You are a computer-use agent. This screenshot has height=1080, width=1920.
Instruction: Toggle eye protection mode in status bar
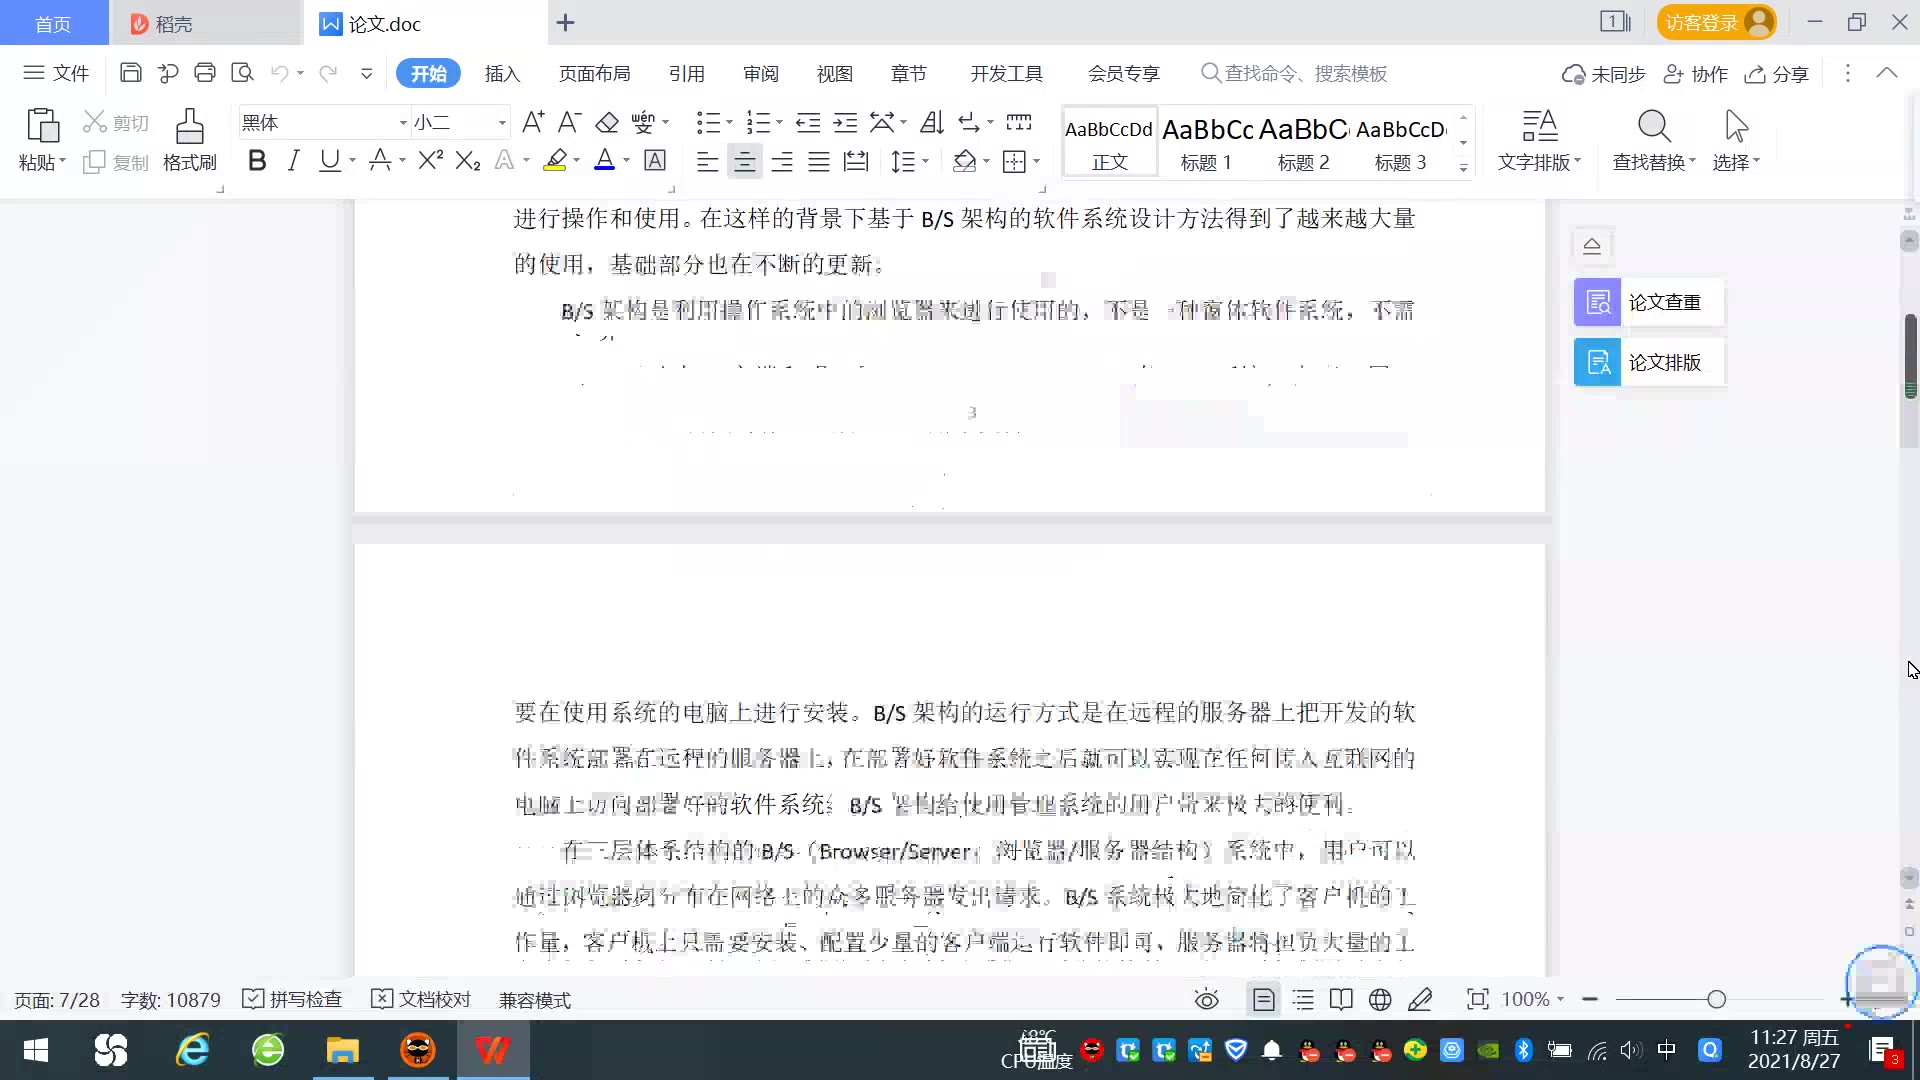coord(1207,999)
